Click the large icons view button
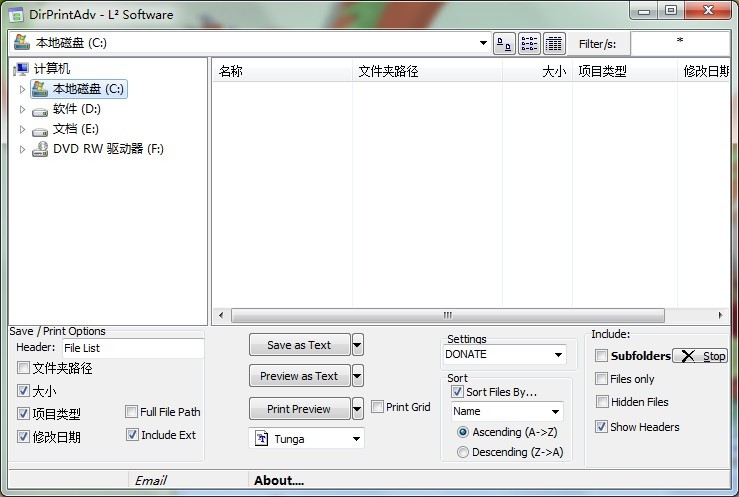Screen dimensions: 739x497 [504, 44]
